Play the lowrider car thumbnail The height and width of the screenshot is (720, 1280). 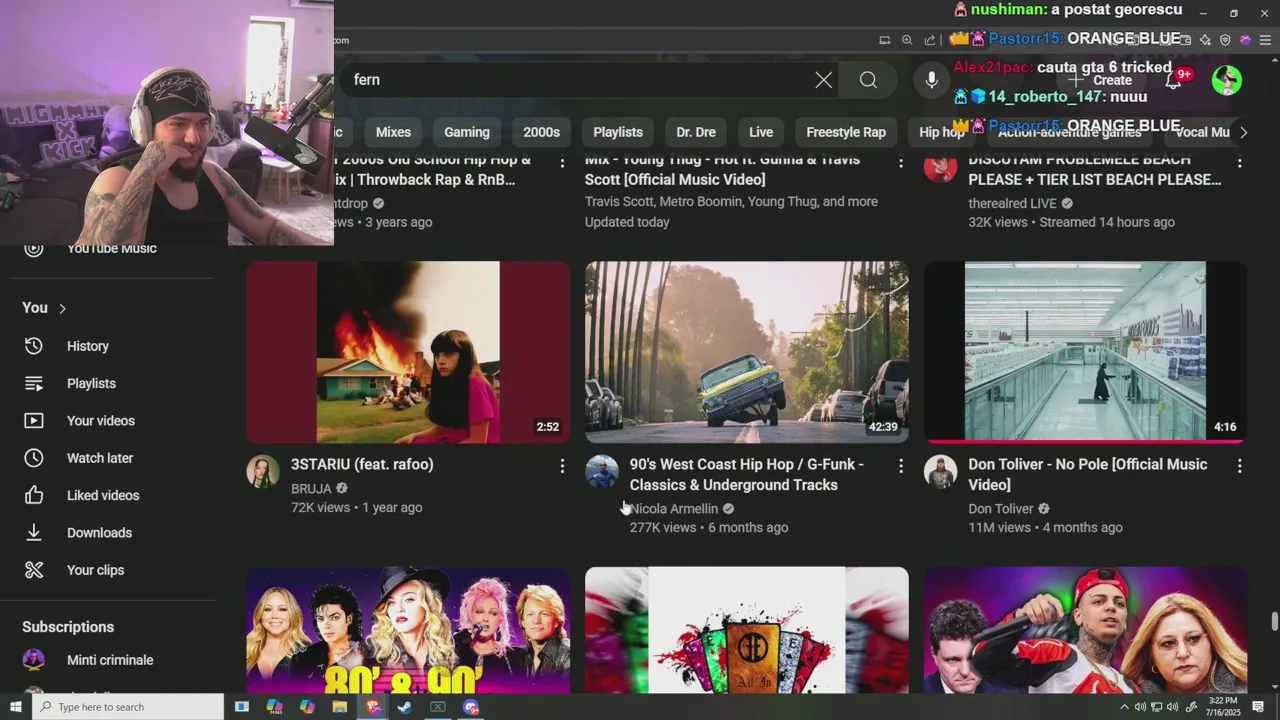747,352
